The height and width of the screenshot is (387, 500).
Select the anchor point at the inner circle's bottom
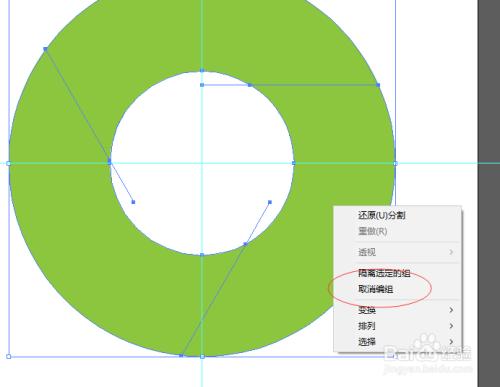pyautogui.click(x=202, y=255)
